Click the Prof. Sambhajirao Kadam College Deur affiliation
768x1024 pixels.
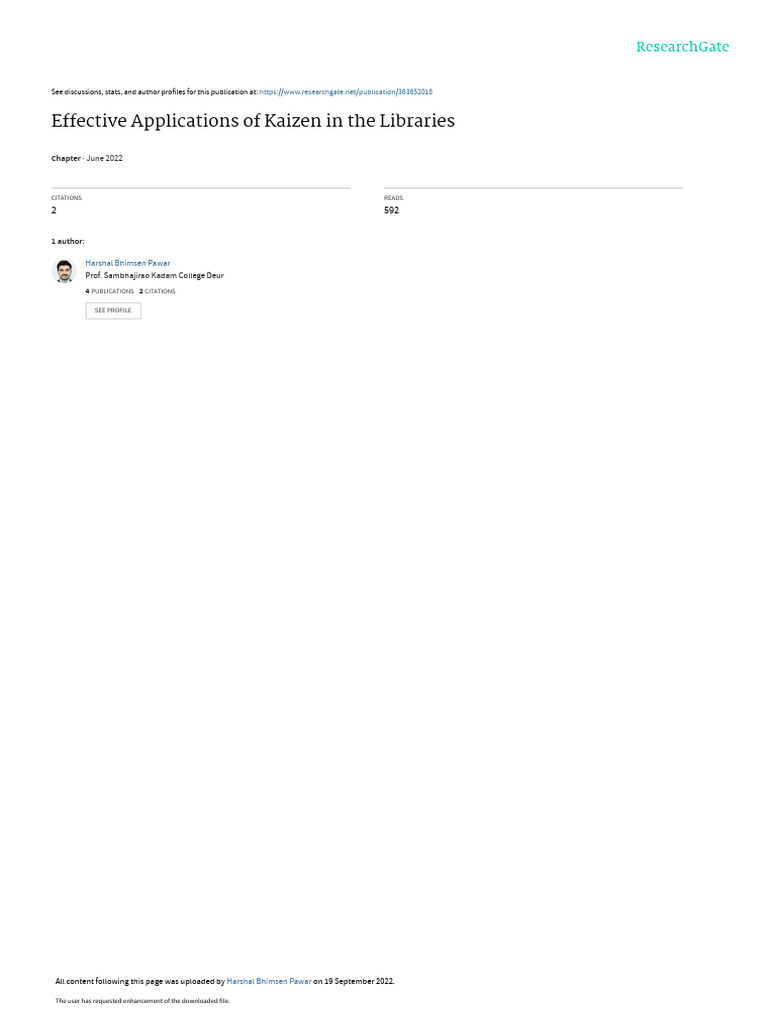[154, 276]
